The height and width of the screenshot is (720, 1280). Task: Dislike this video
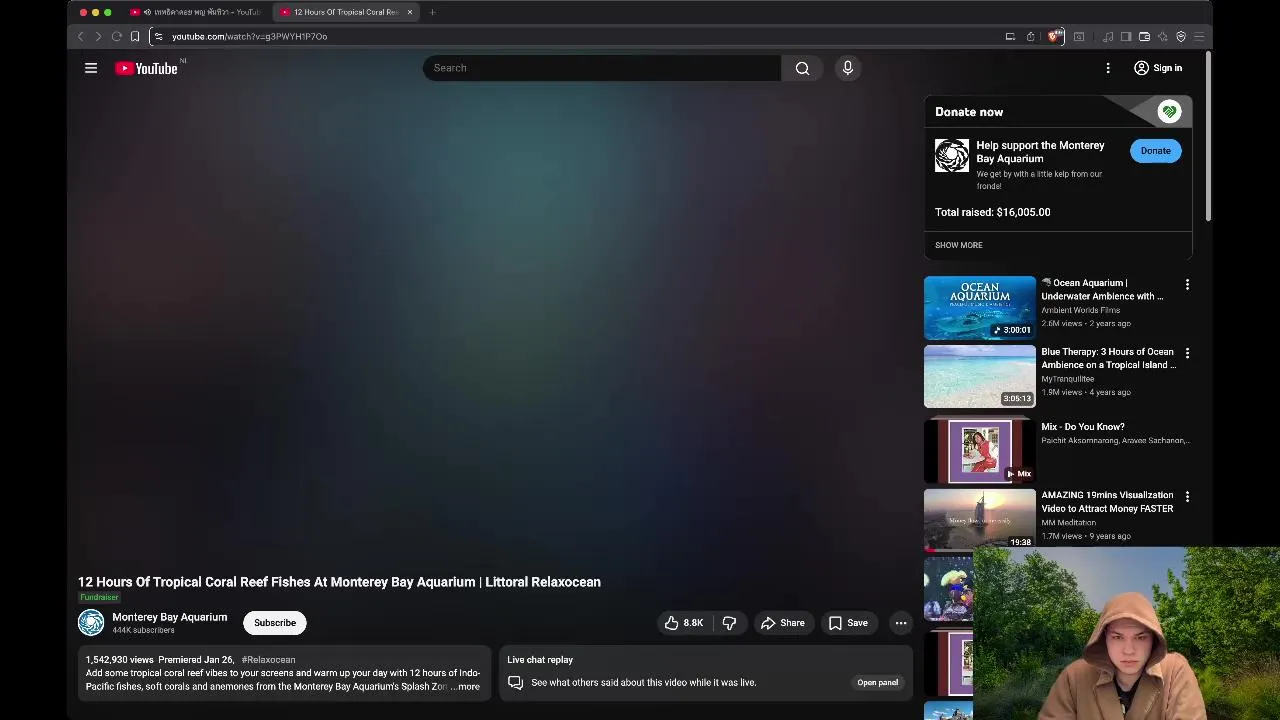point(729,623)
